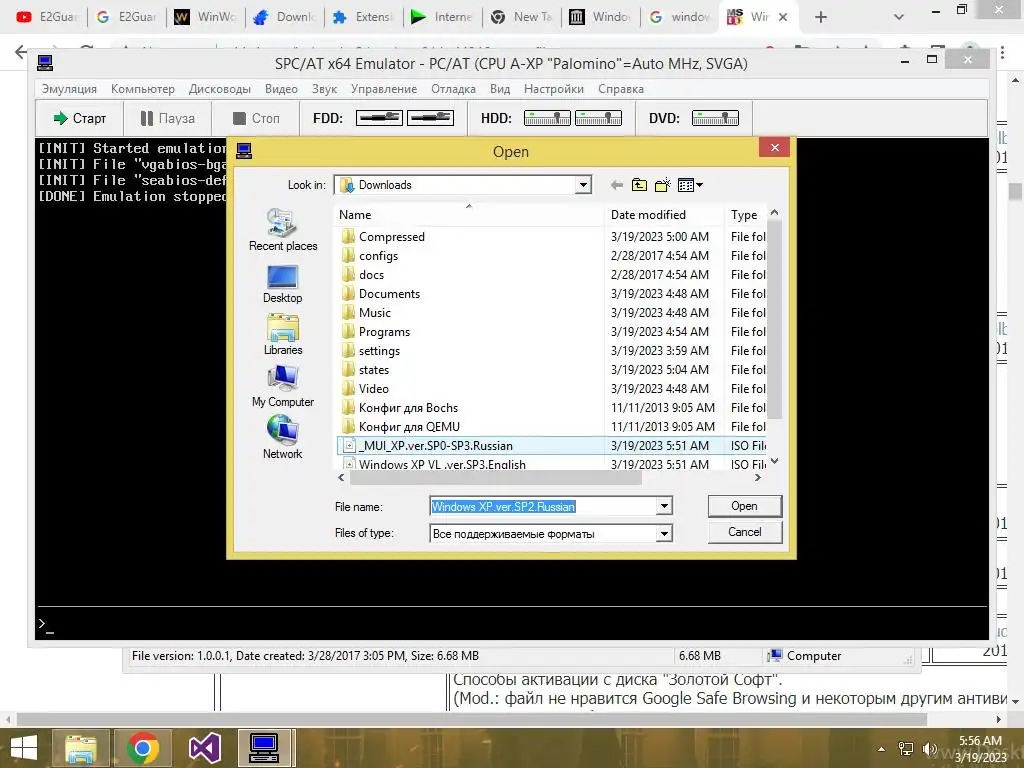Open the Управление menu
The image size is (1024, 768).
pyautogui.click(x=383, y=89)
